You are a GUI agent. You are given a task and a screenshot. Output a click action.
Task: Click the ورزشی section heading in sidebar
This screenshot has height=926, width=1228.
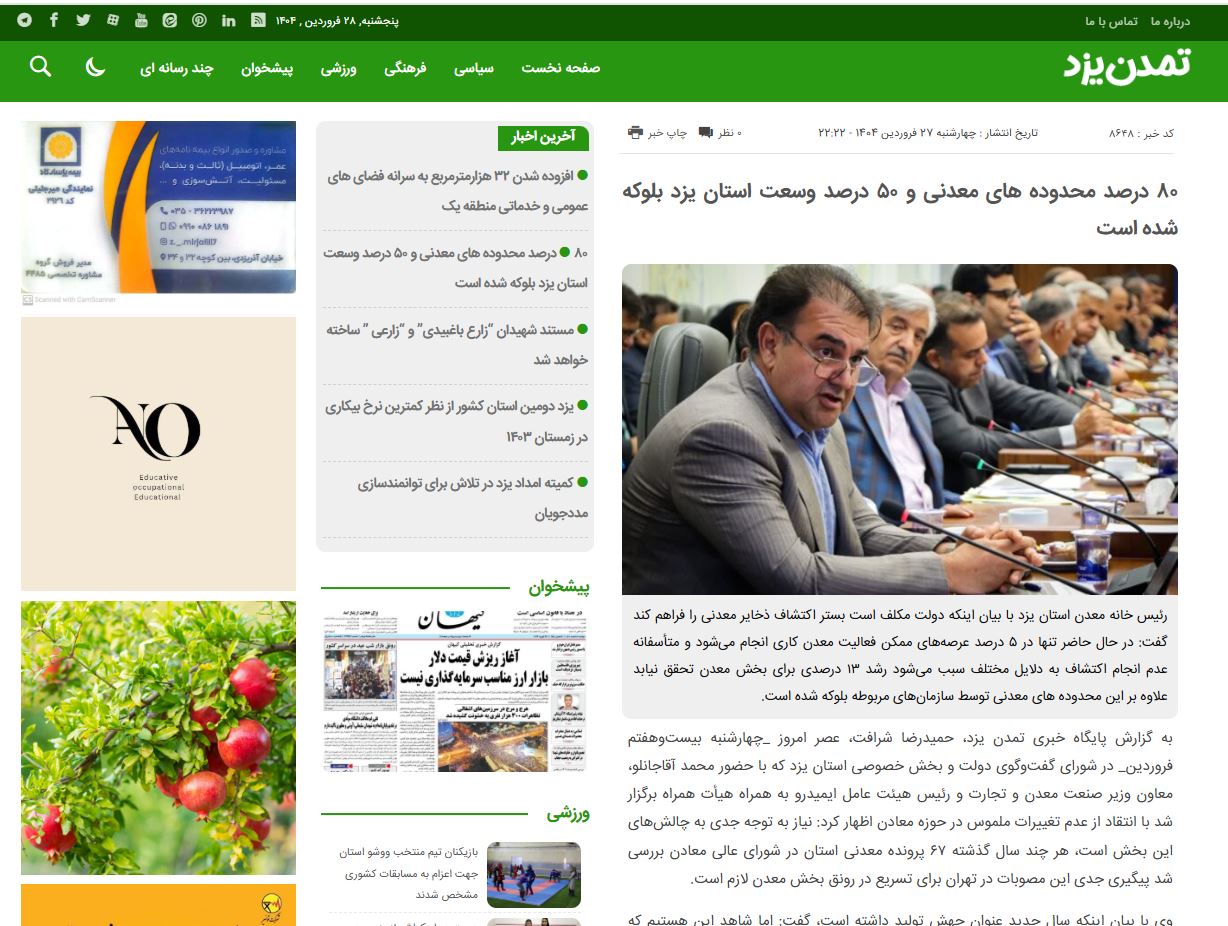[568, 813]
